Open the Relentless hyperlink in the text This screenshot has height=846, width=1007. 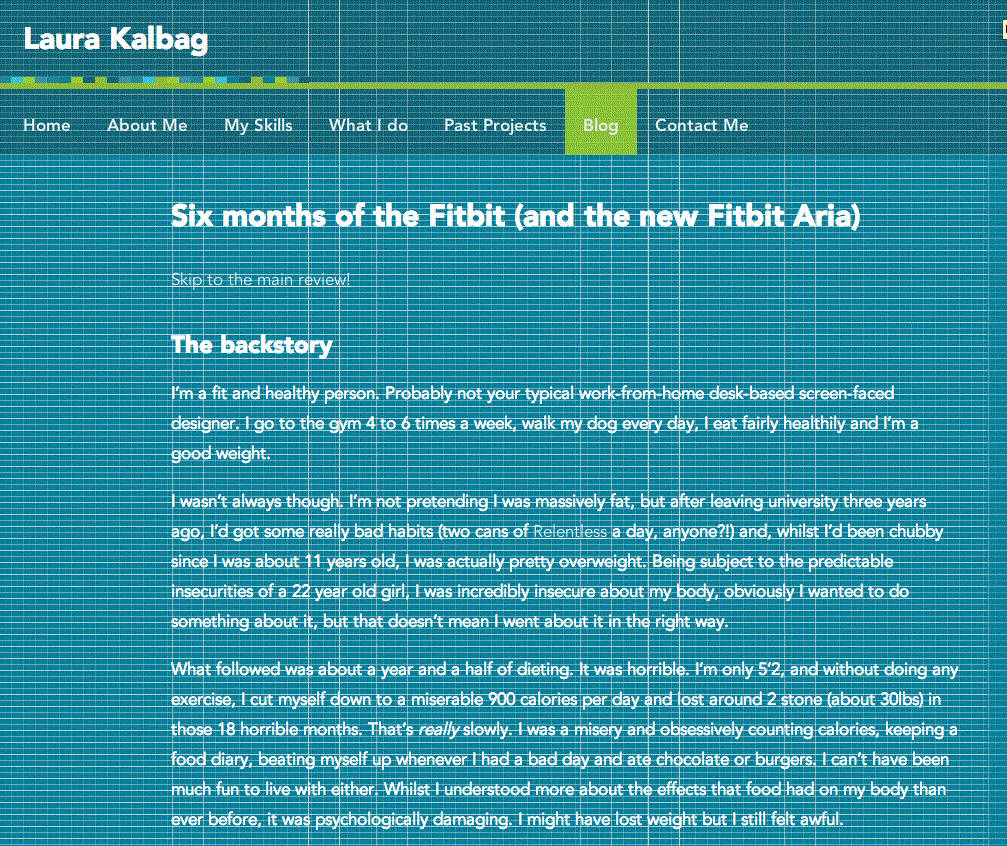tap(570, 531)
